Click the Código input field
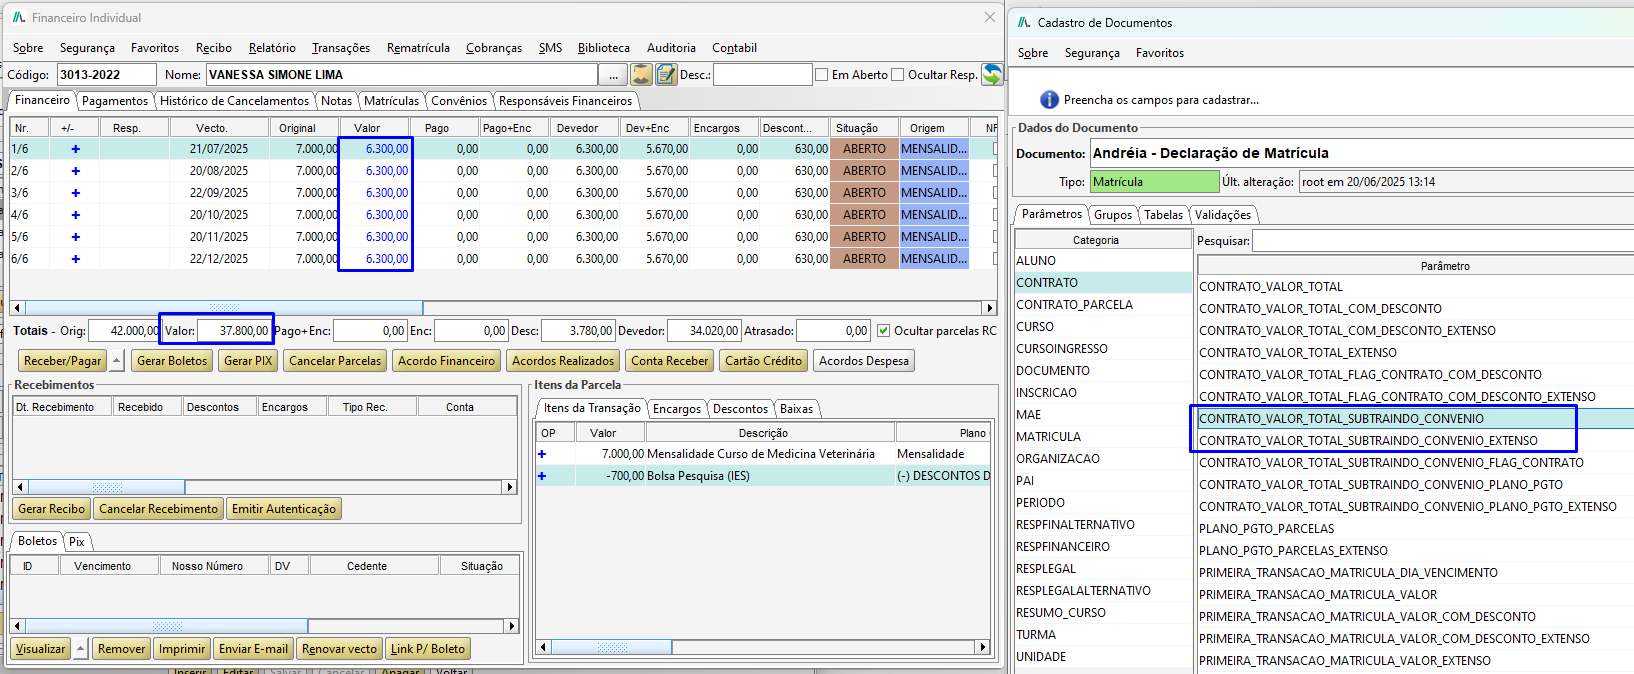The height and width of the screenshot is (674, 1634). pyautogui.click(x=106, y=75)
